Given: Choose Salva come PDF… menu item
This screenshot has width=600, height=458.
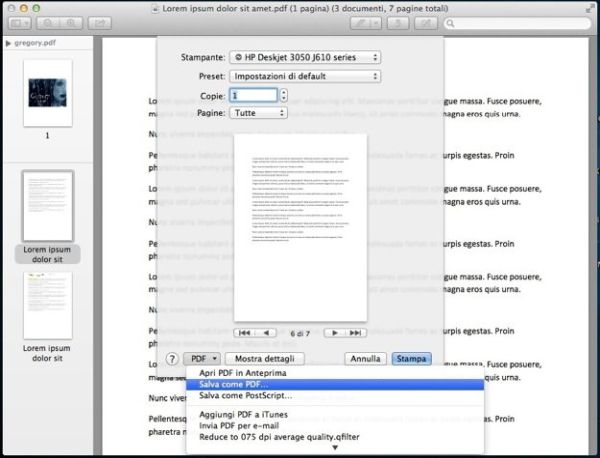Looking at the screenshot, I should [x=240, y=384].
